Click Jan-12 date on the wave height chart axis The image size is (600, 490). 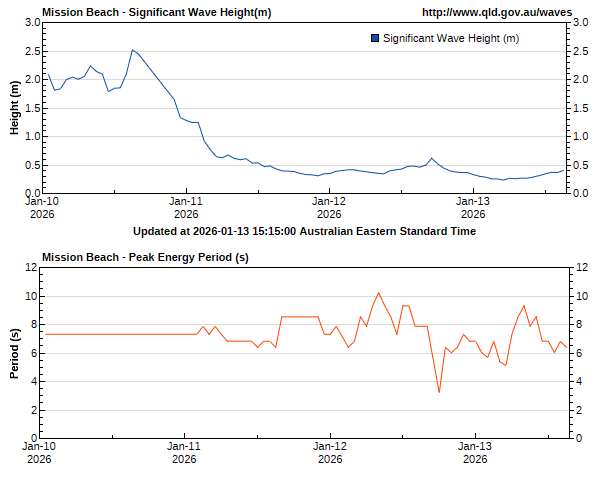[x=330, y=207]
